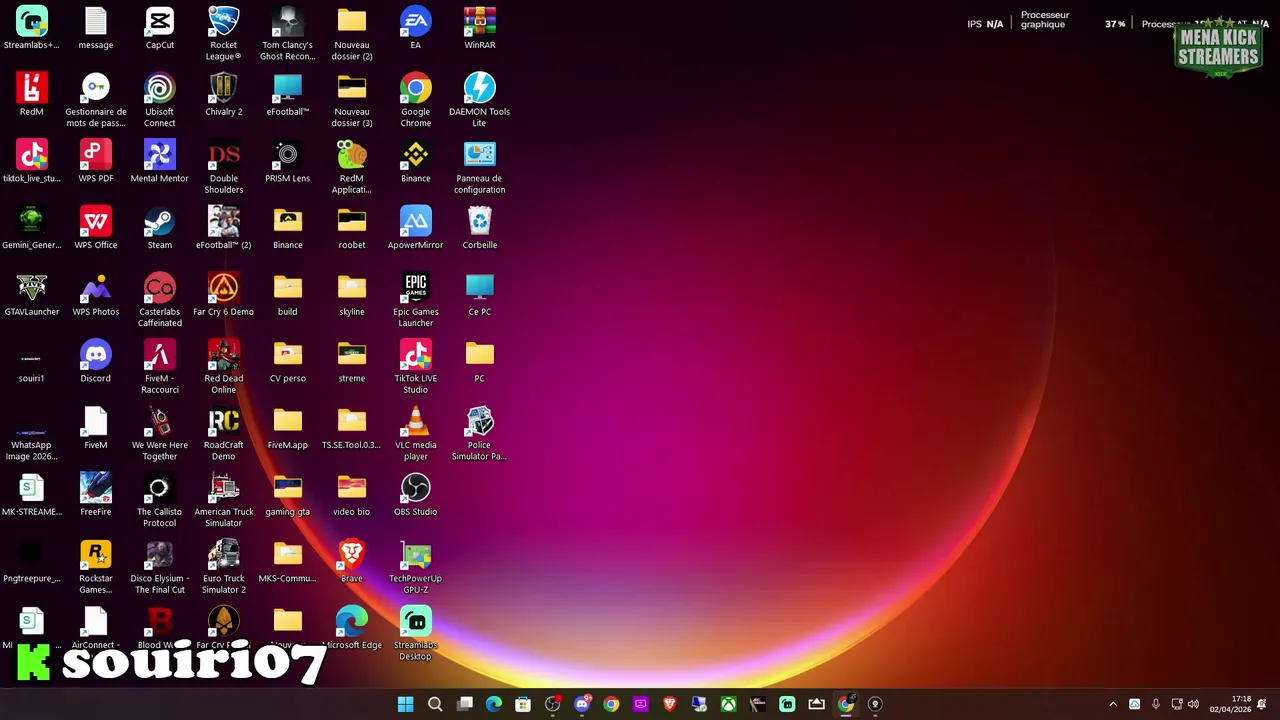Open the EA app shortcut
The image size is (1280, 720).
[x=416, y=28]
